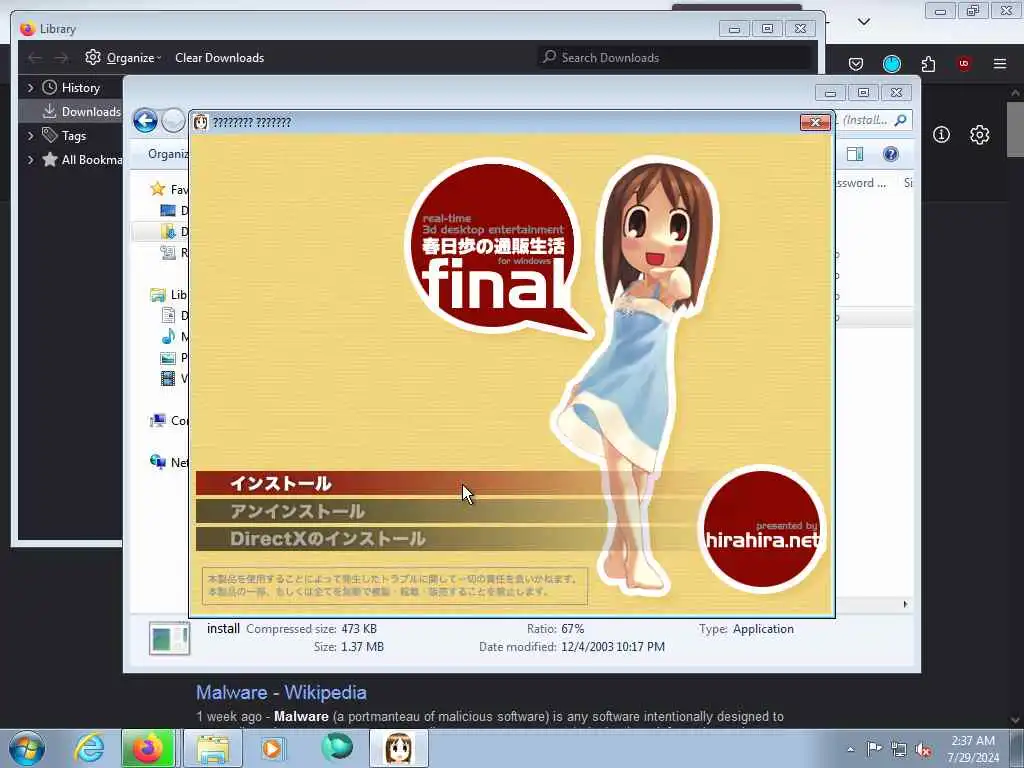Show hidden tray icons arrow
Viewport: 1024px width, 768px height.
850,749
